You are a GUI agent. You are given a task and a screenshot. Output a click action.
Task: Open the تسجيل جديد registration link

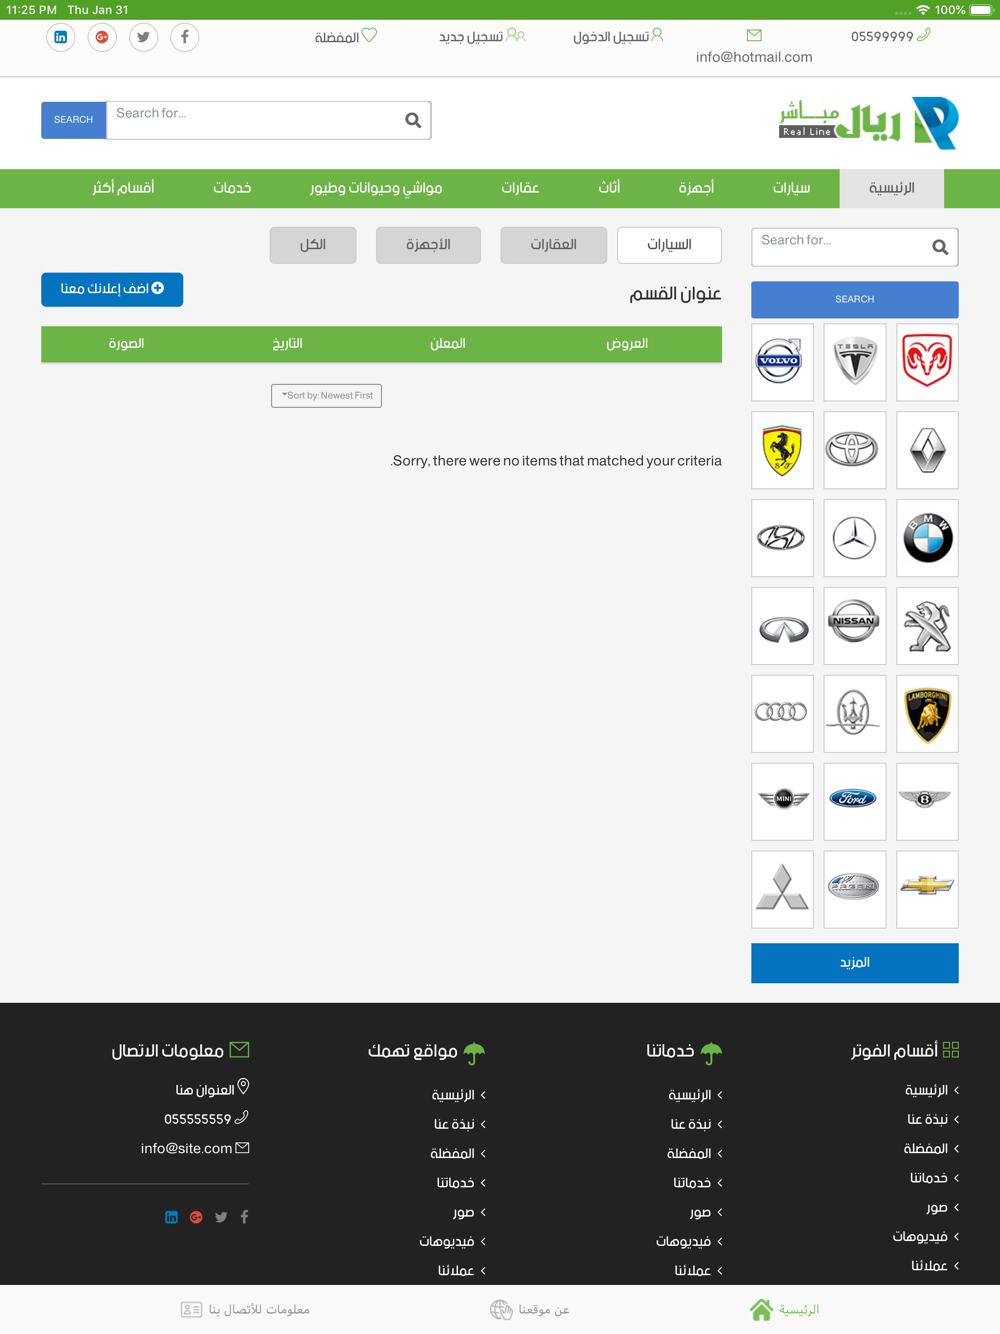[x=482, y=37]
